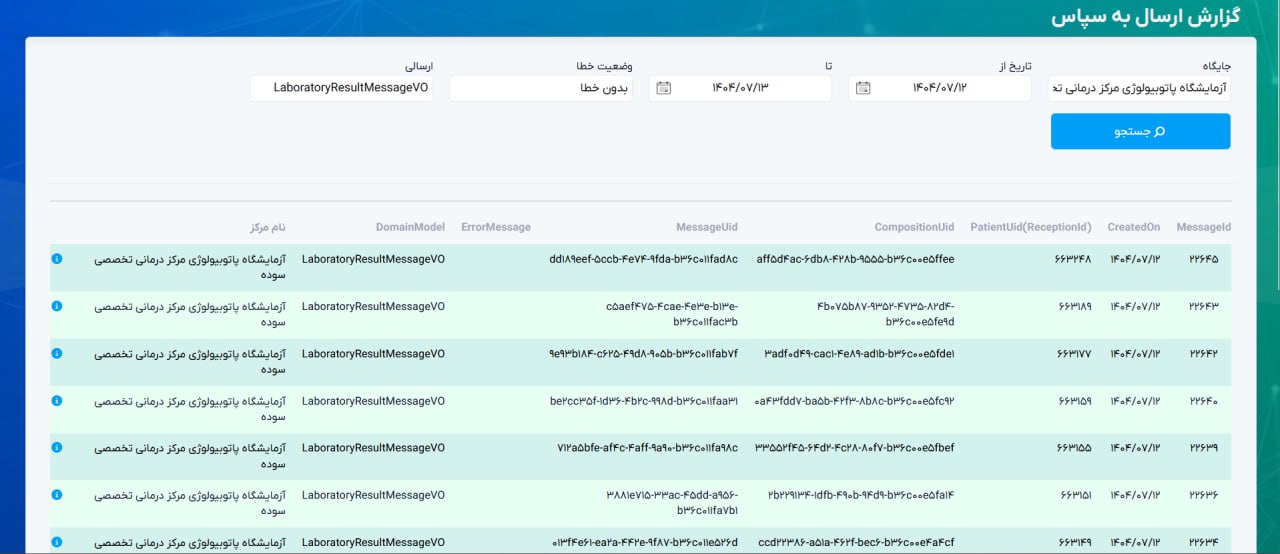
Task: Click the 'تاریخ از' date input field
Action: (950, 88)
